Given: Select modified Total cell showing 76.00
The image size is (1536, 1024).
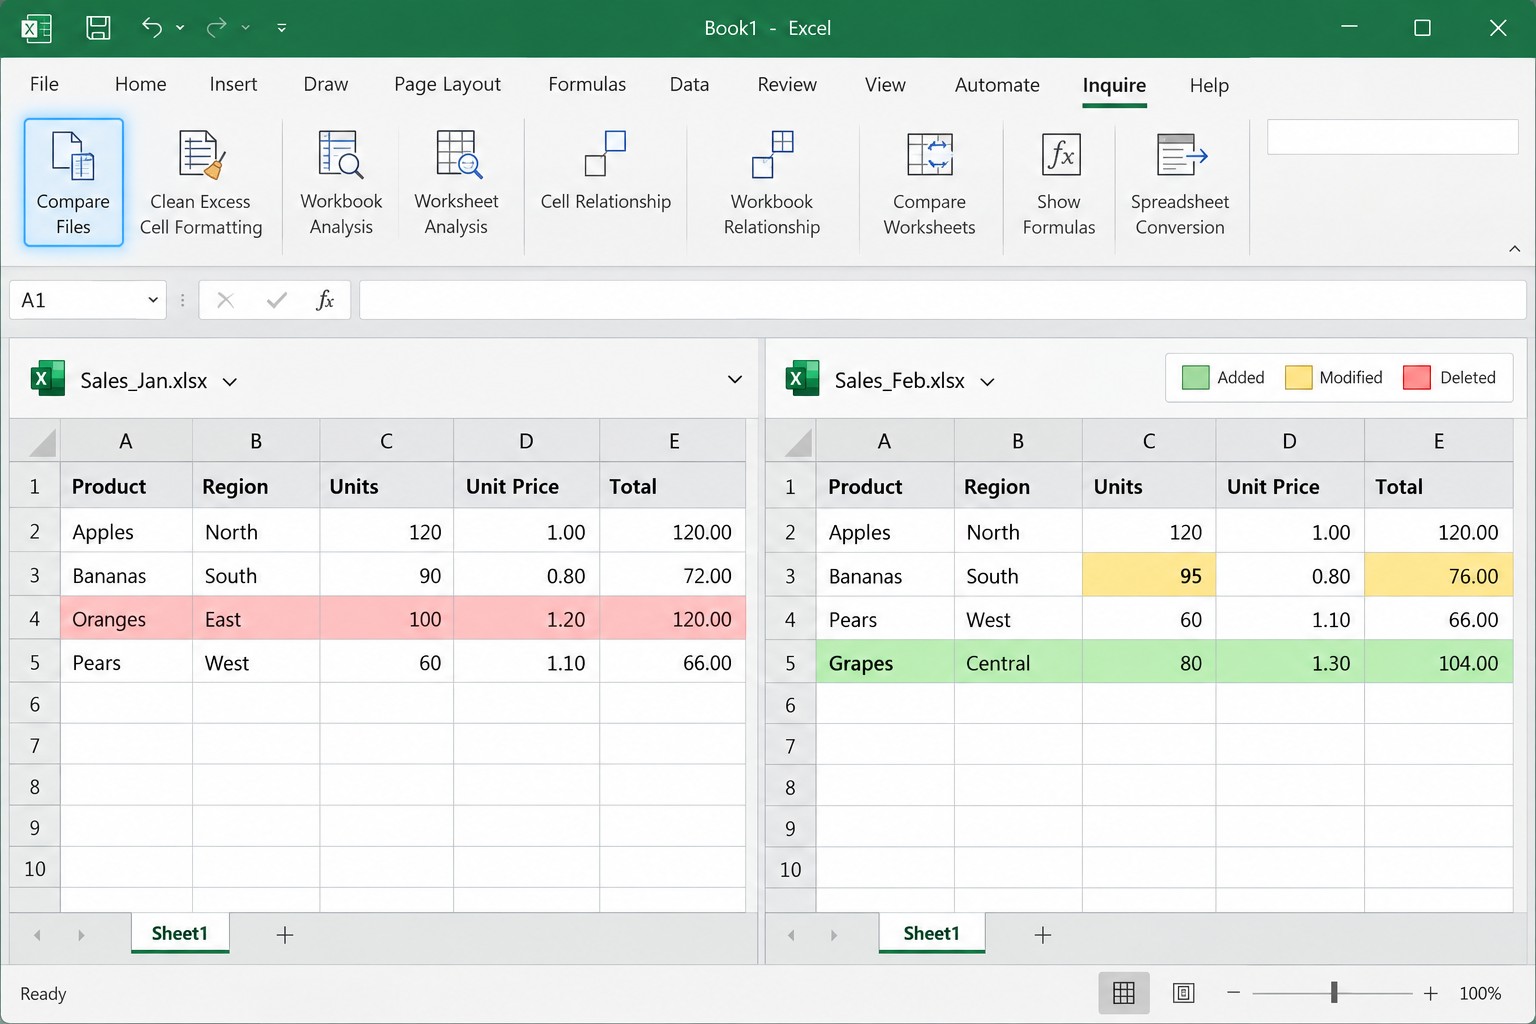Looking at the screenshot, I should (1438, 576).
